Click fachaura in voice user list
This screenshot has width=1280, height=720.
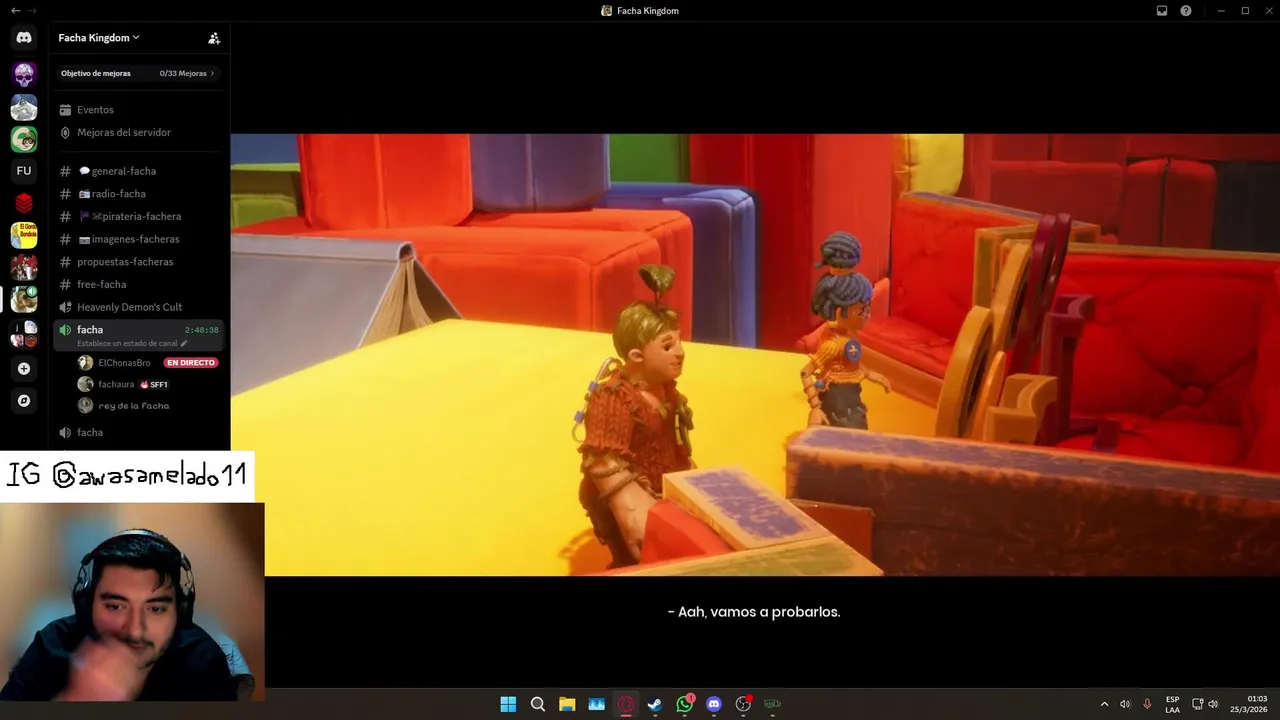tap(116, 384)
